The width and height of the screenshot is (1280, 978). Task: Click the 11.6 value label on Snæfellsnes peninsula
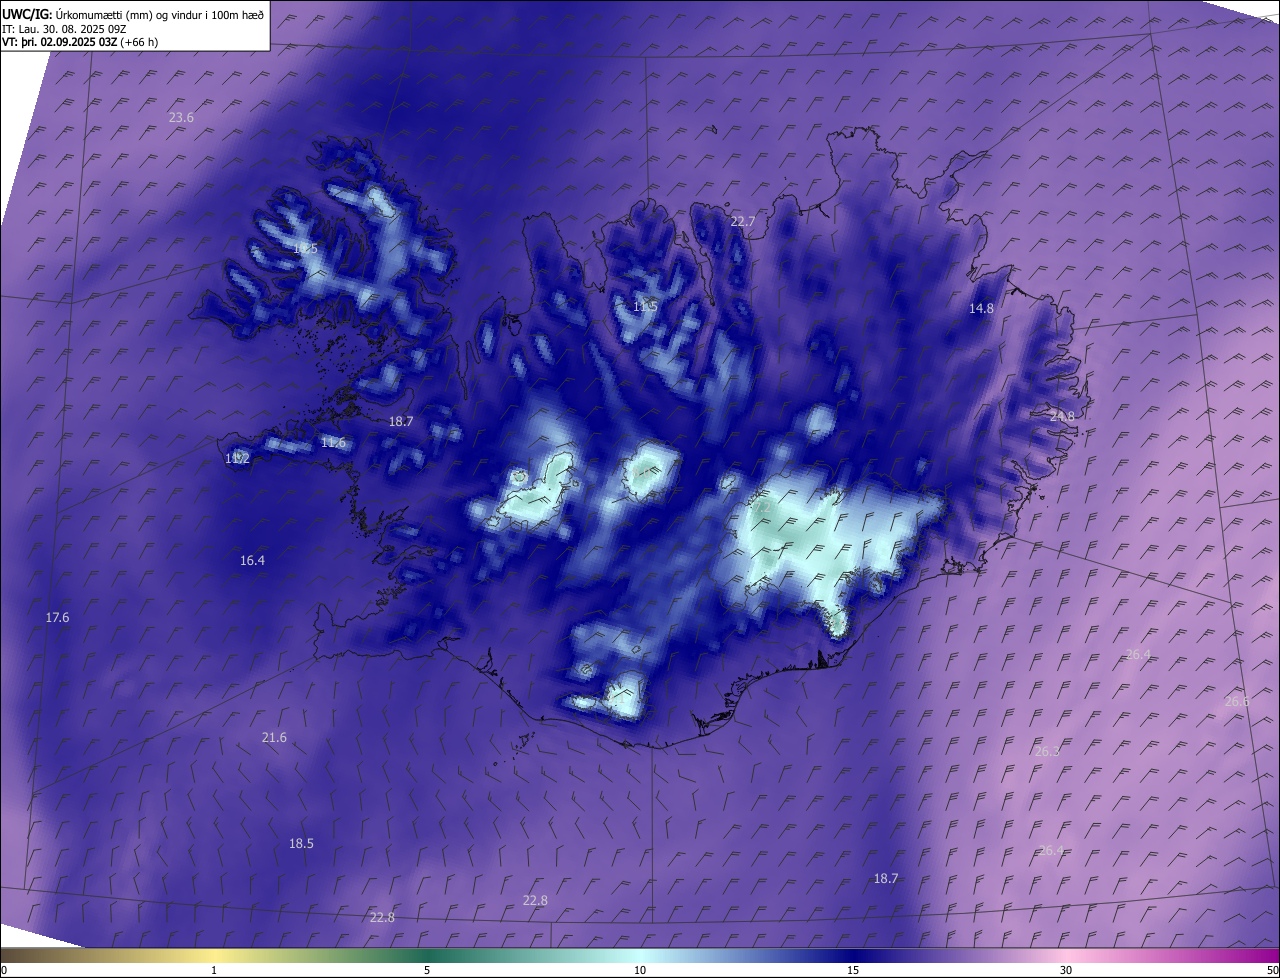point(333,443)
